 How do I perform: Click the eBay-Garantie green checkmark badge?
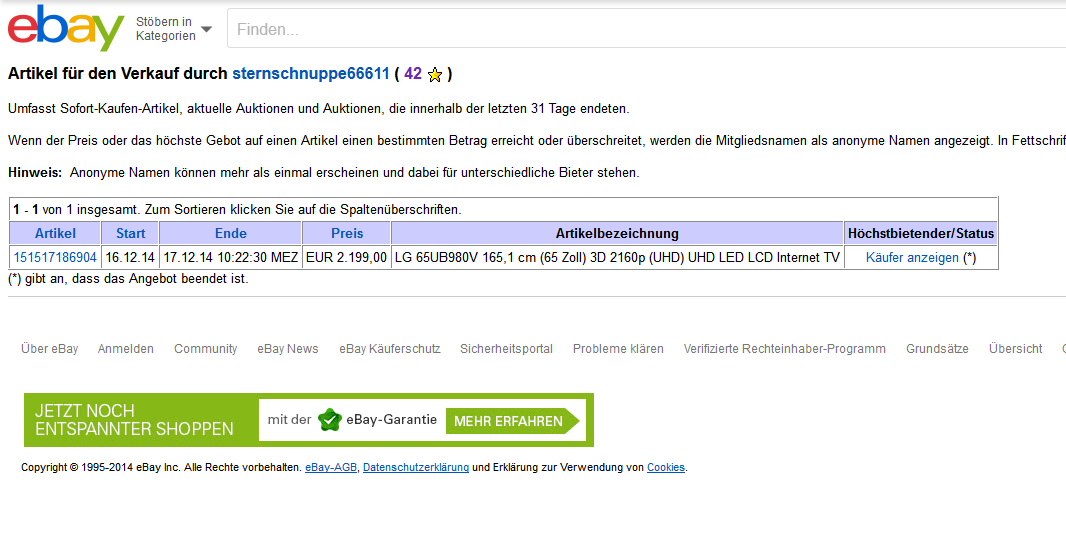(330, 420)
